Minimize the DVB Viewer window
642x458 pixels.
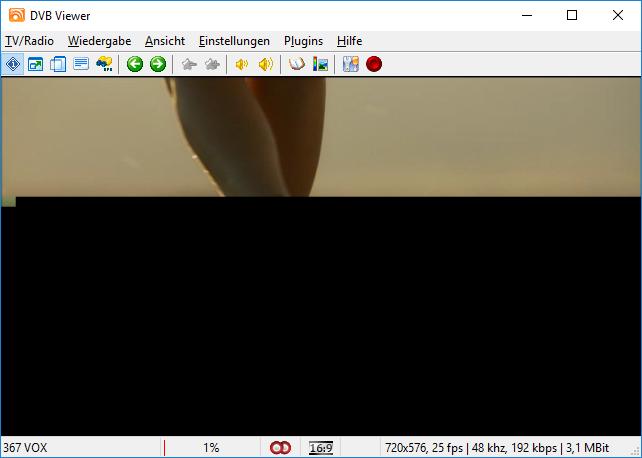527,16
